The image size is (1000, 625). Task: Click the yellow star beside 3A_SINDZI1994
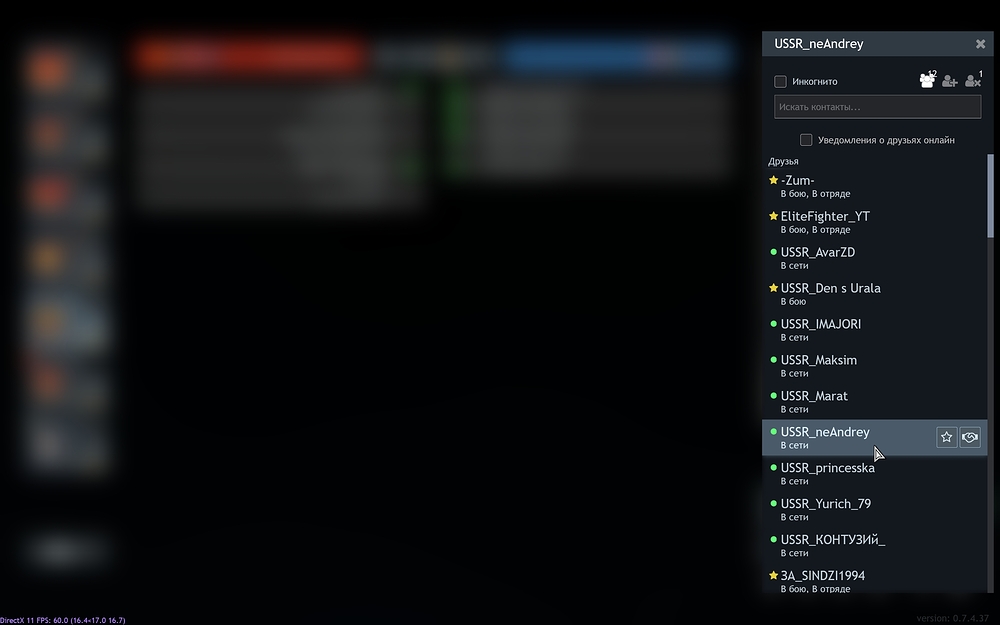pyautogui.click(x=773, y=576)
